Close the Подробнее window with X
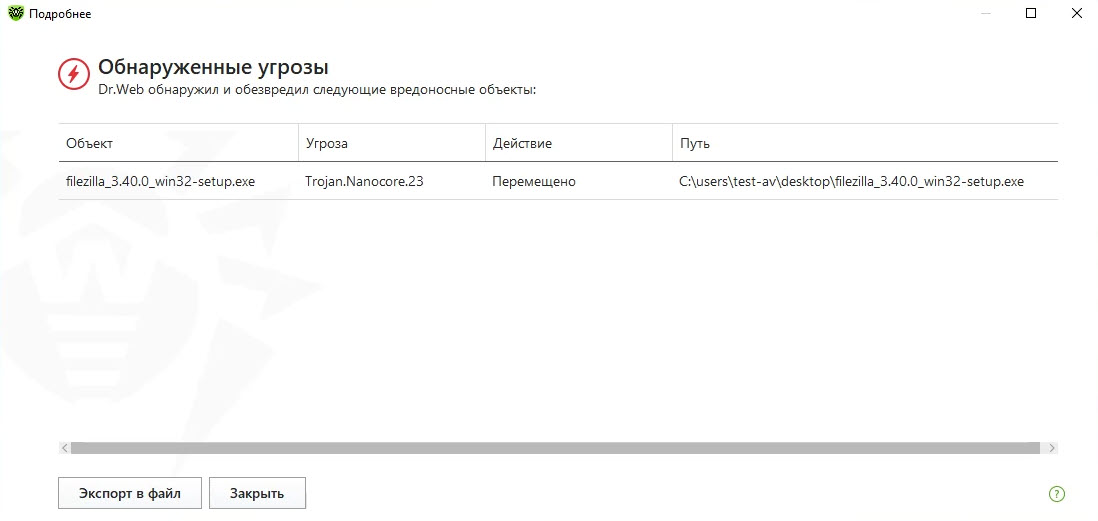Viewport: 1098px width, 521px height. pyautogui.click(x=1077, y=13)
